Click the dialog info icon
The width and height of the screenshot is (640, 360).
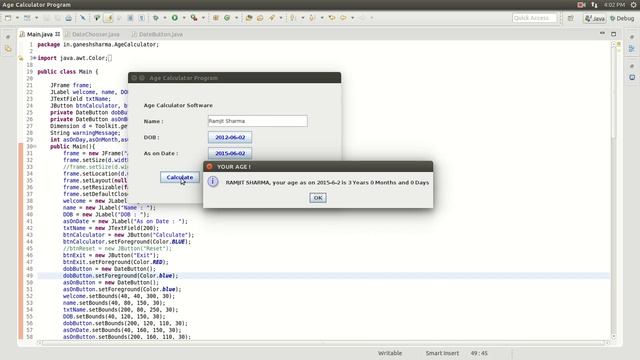[213, 182]
